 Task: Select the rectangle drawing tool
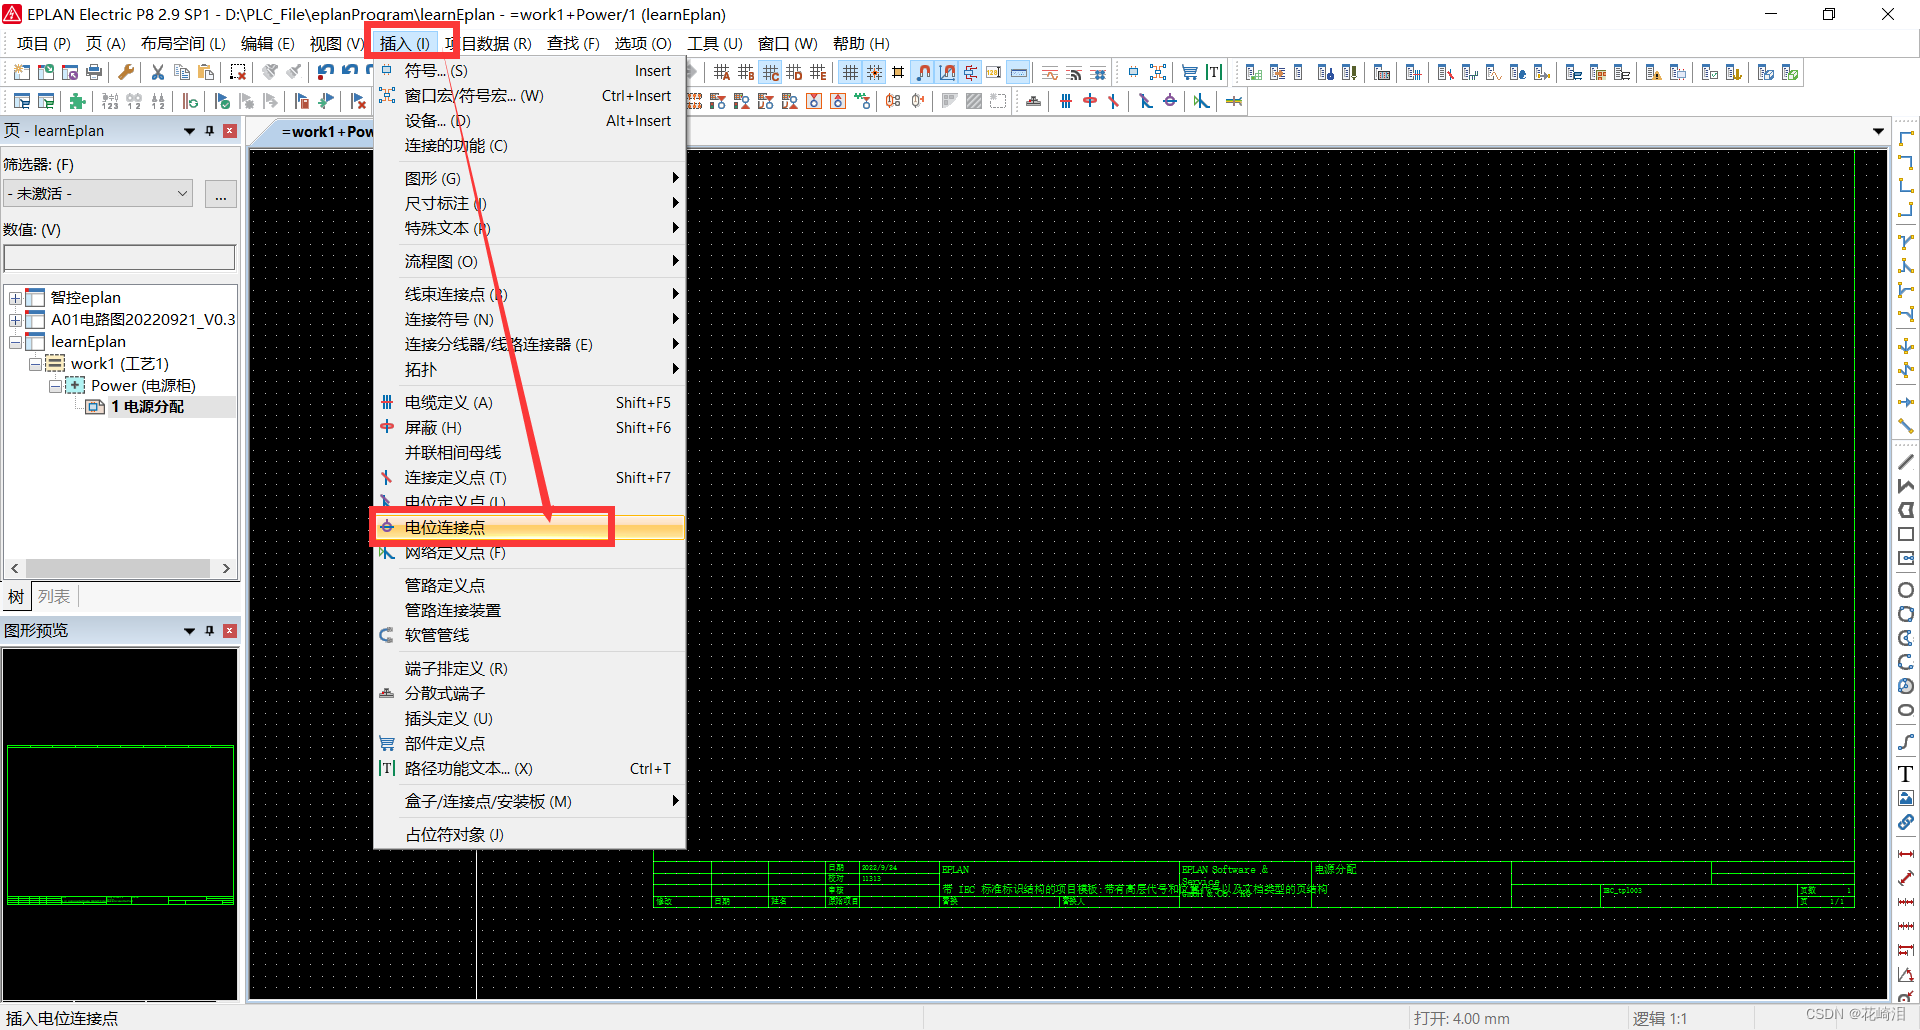[x=1906, y=534]
